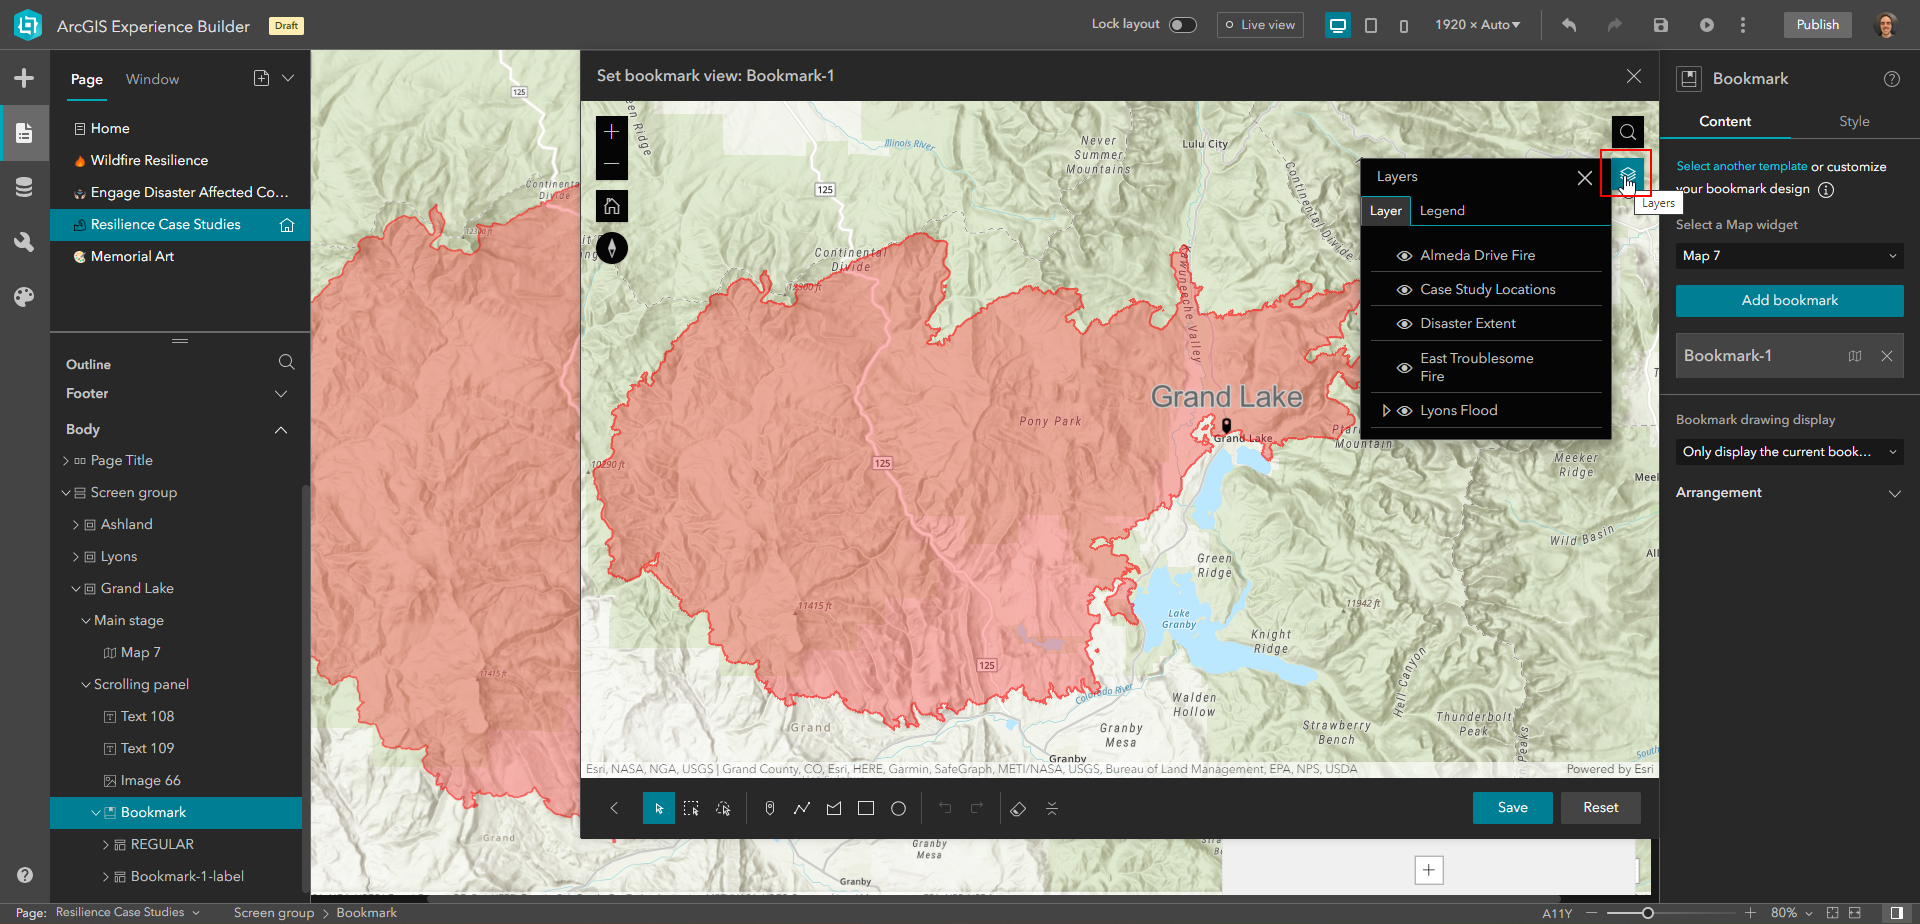The height and width of the screenshot is (924, 1920).
Task: Open the Data panel in the left sidebar
Action: coord(24,187)
